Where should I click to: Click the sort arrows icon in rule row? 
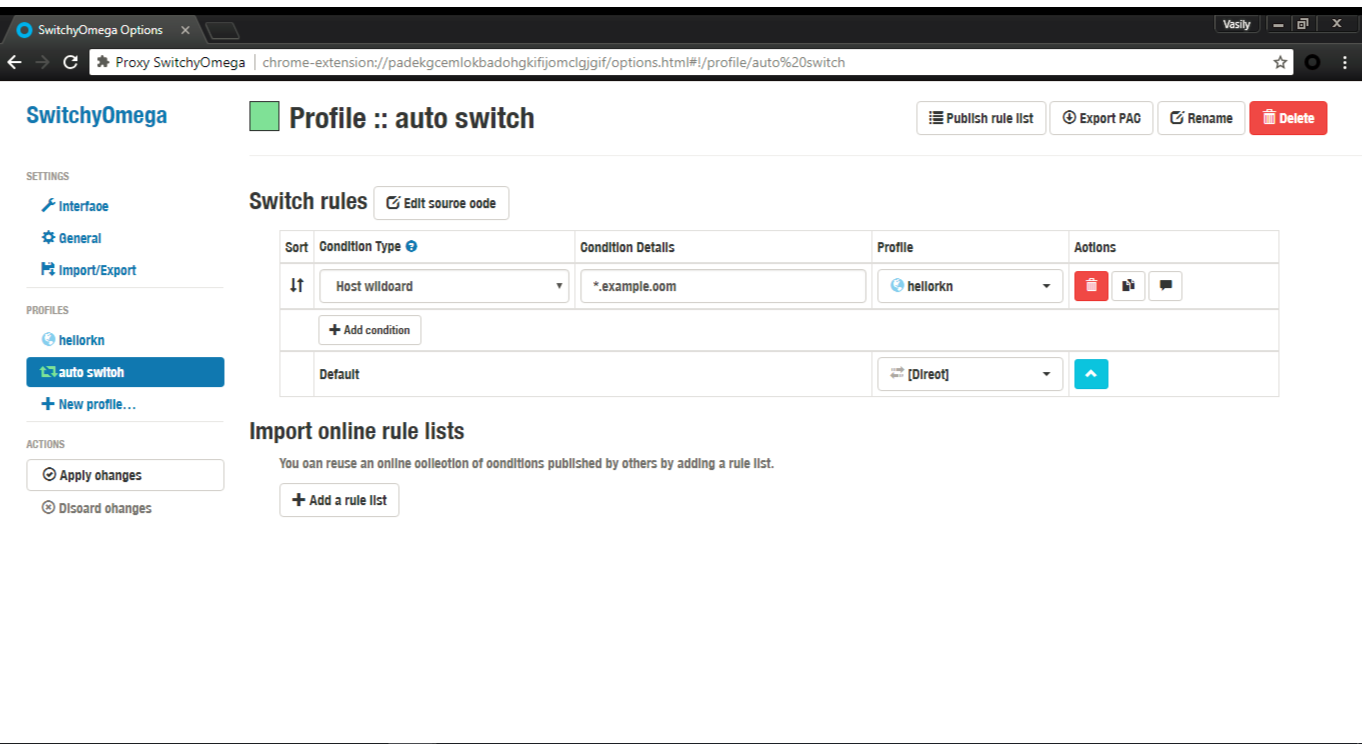coord(297,286)
